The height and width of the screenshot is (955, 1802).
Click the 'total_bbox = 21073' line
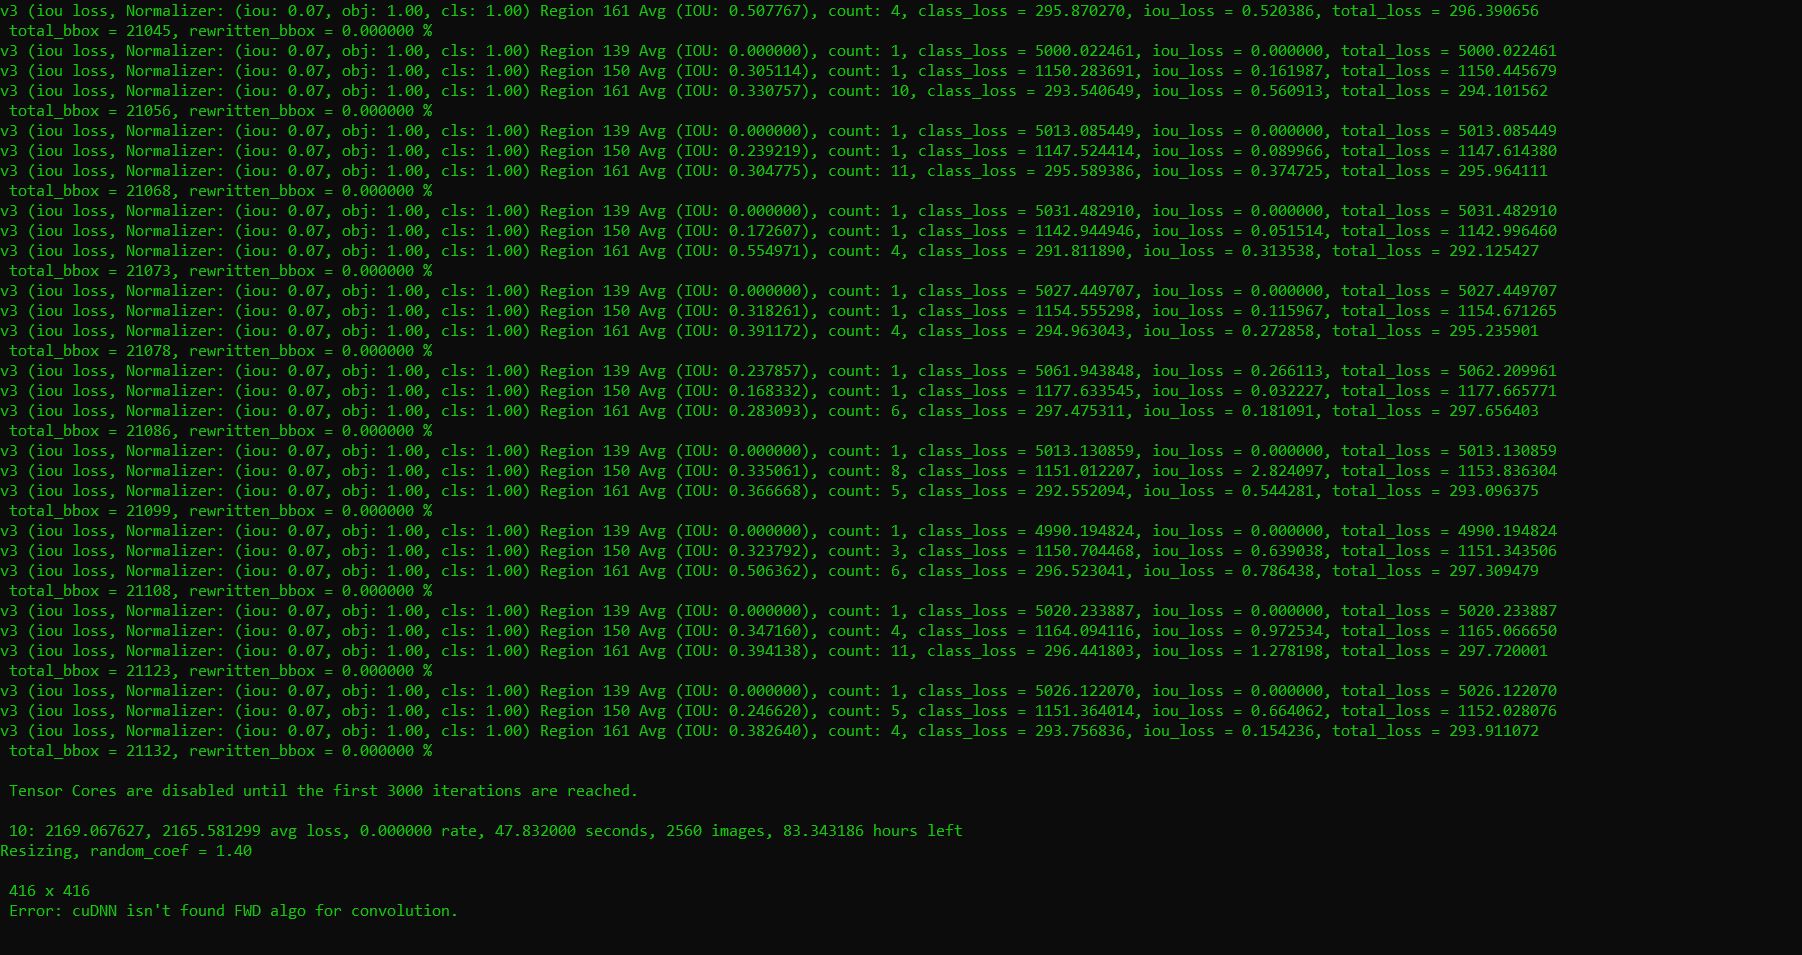(x=221, y=271)
